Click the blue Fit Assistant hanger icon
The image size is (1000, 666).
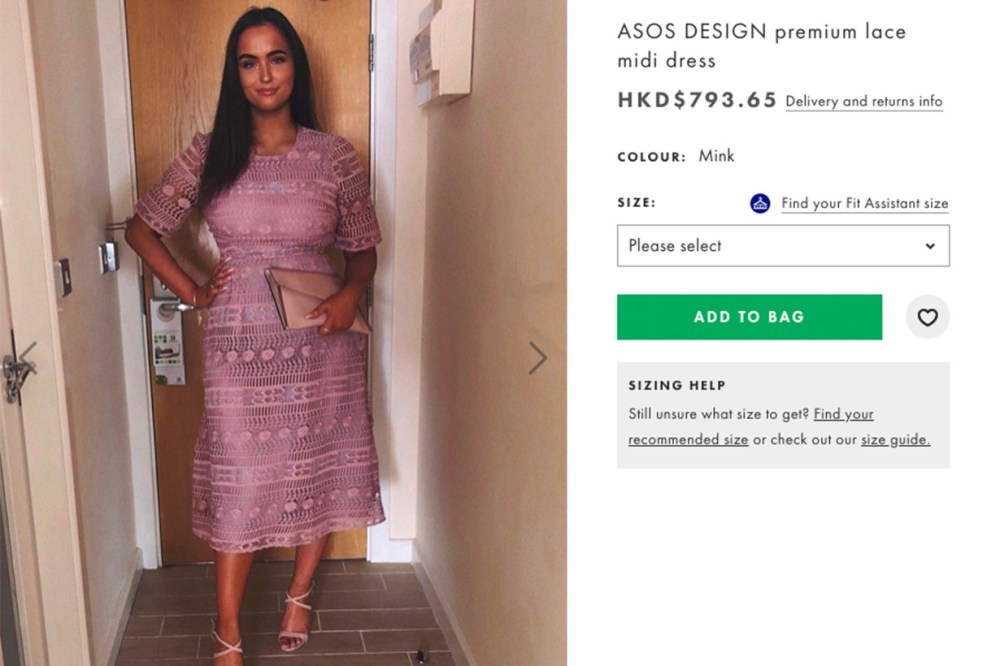[760, 204]
